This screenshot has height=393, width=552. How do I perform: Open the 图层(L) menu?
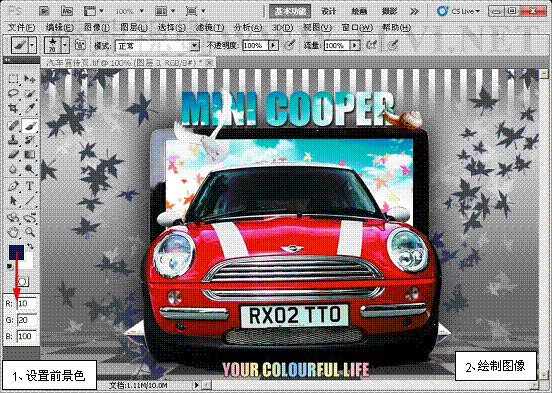(x=134, y=27)
